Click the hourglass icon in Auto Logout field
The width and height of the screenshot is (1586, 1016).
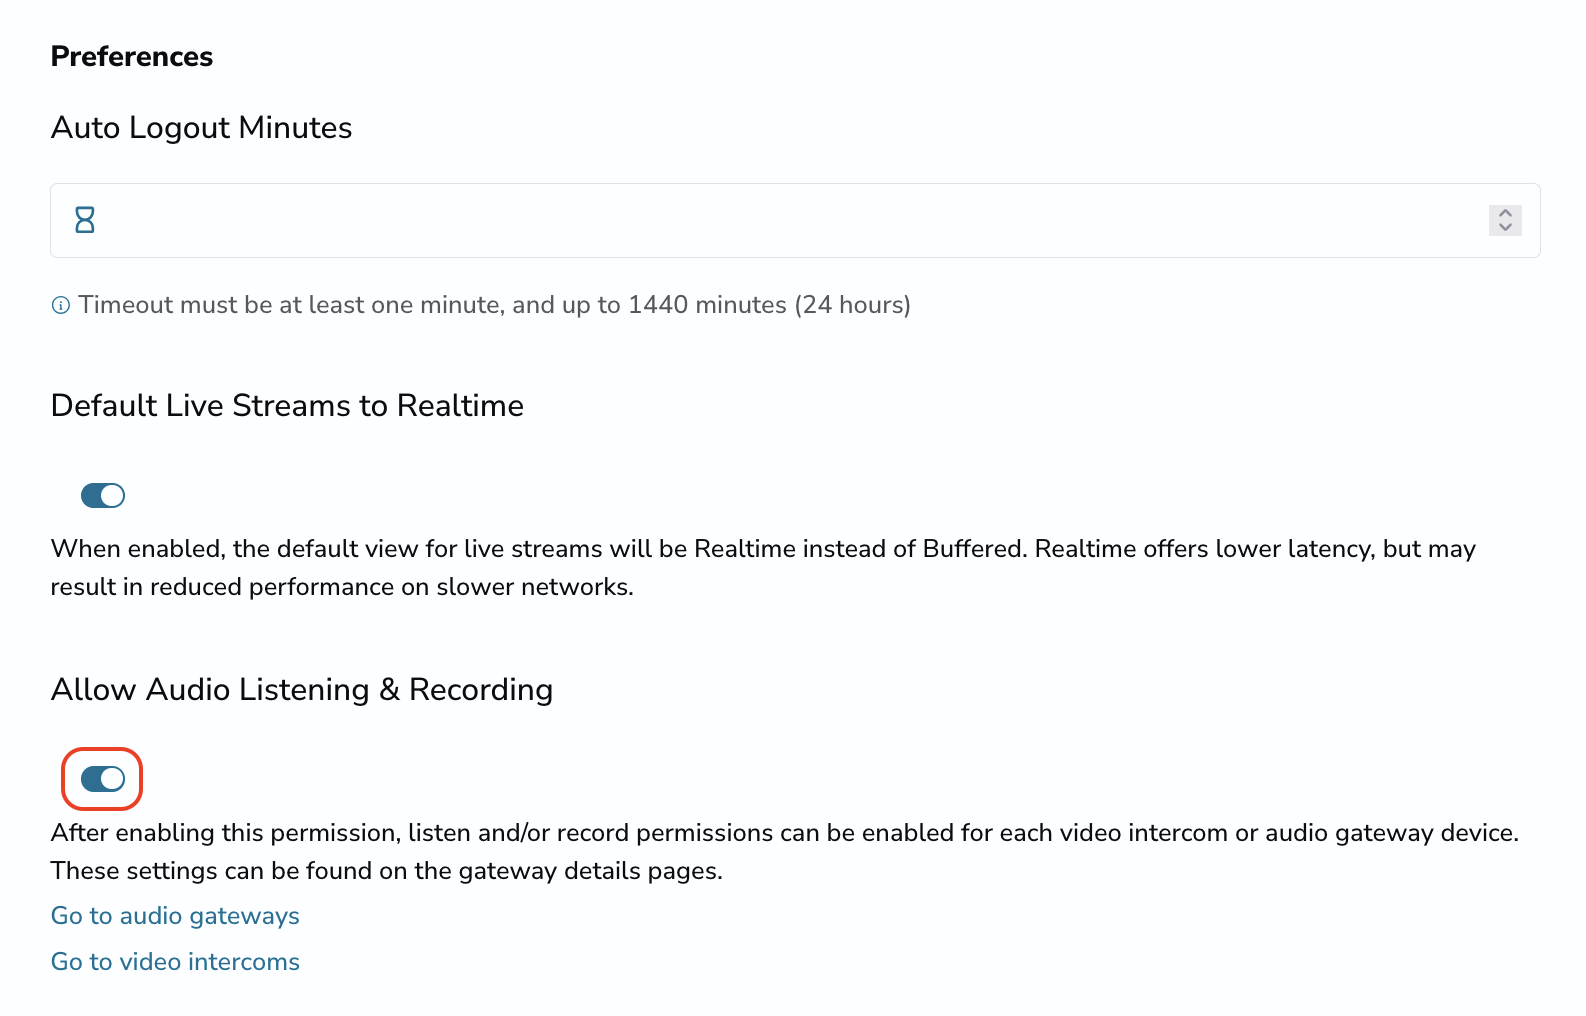(85, 220)
